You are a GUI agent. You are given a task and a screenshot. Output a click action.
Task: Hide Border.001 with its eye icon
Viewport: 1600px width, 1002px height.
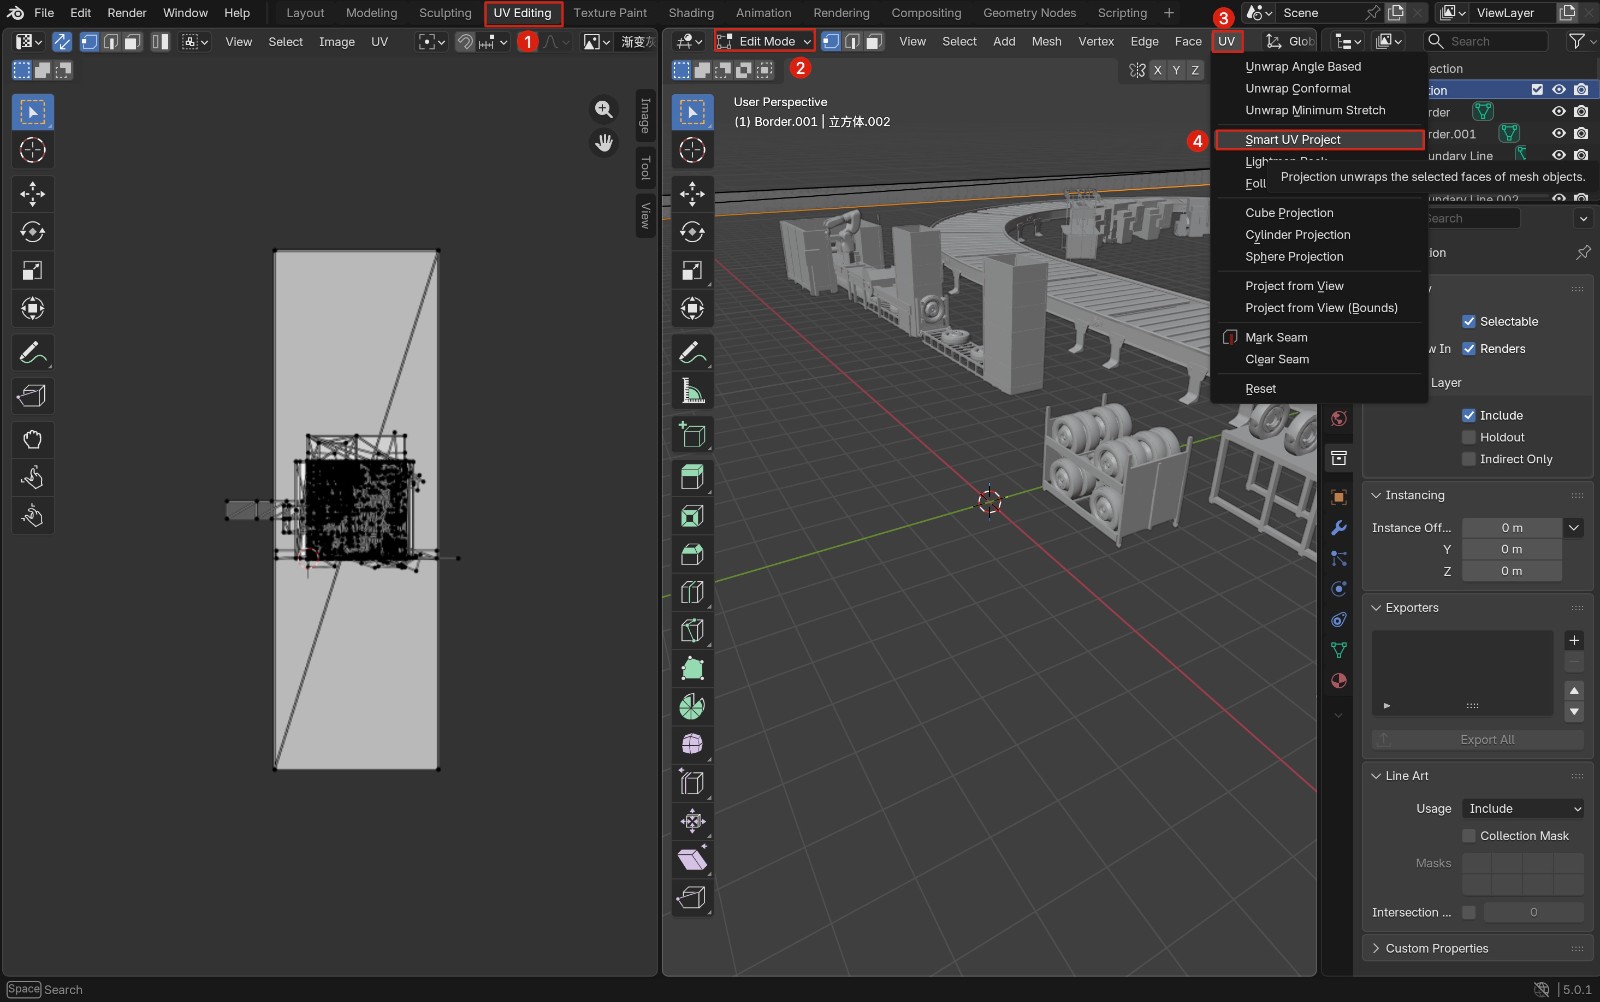pyautogui.click(x=1559, y=133)
